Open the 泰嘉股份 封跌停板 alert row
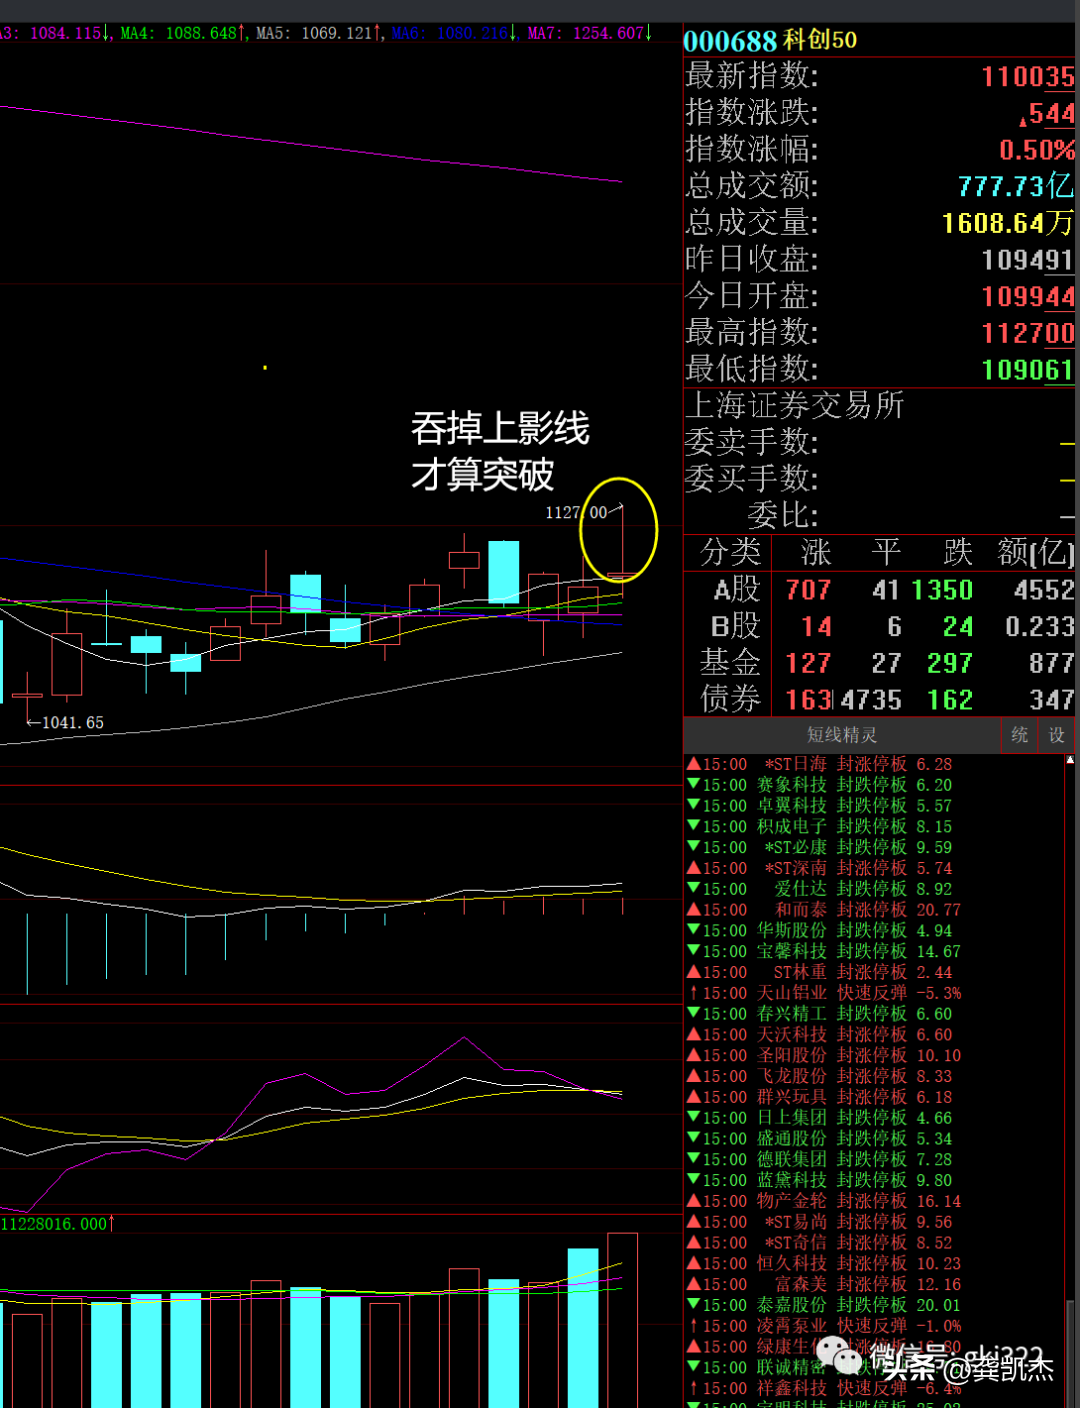Image resolution: width=1080 pixels, height=1408 pixels. [x=823, y=1306]
